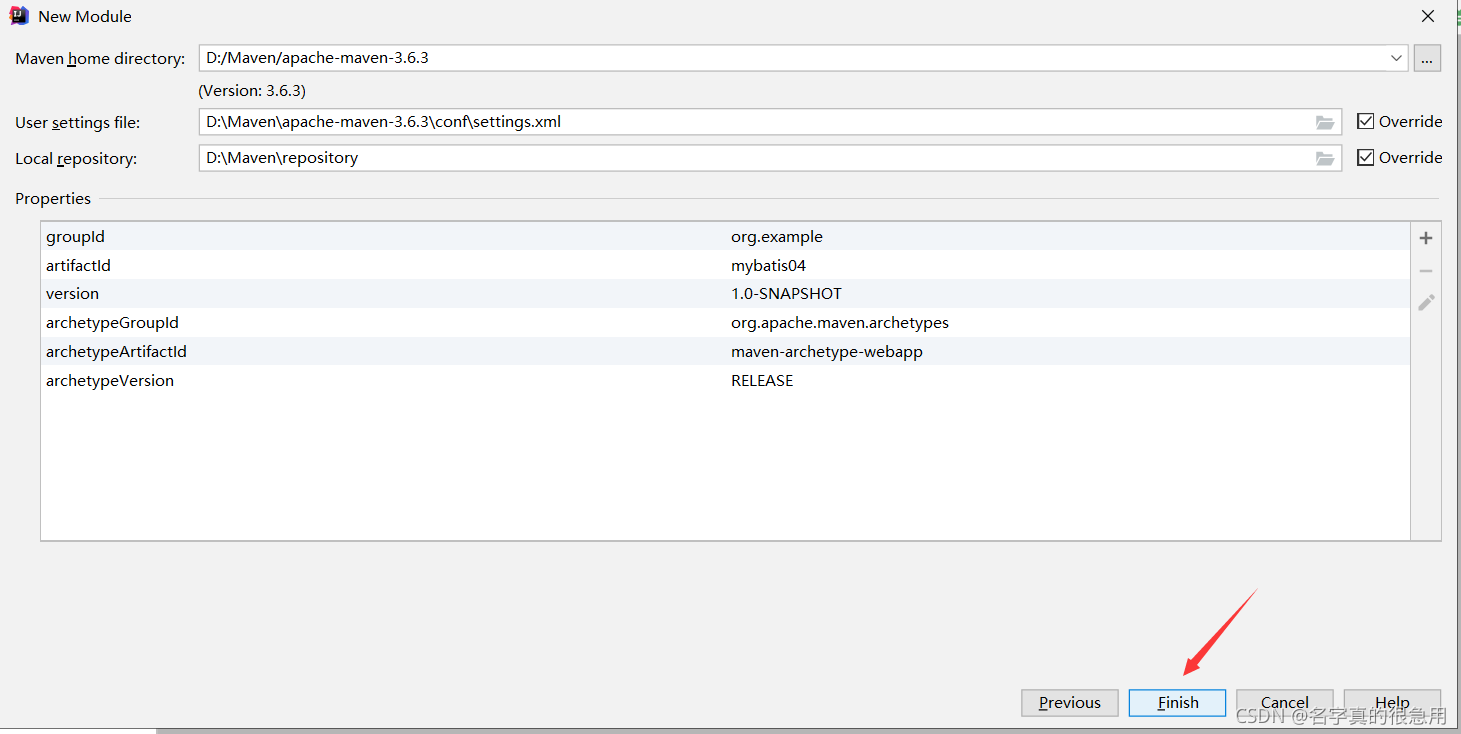
Task: Click the IntelliJ IDEA logo in title bar
Action: (18, 16)
